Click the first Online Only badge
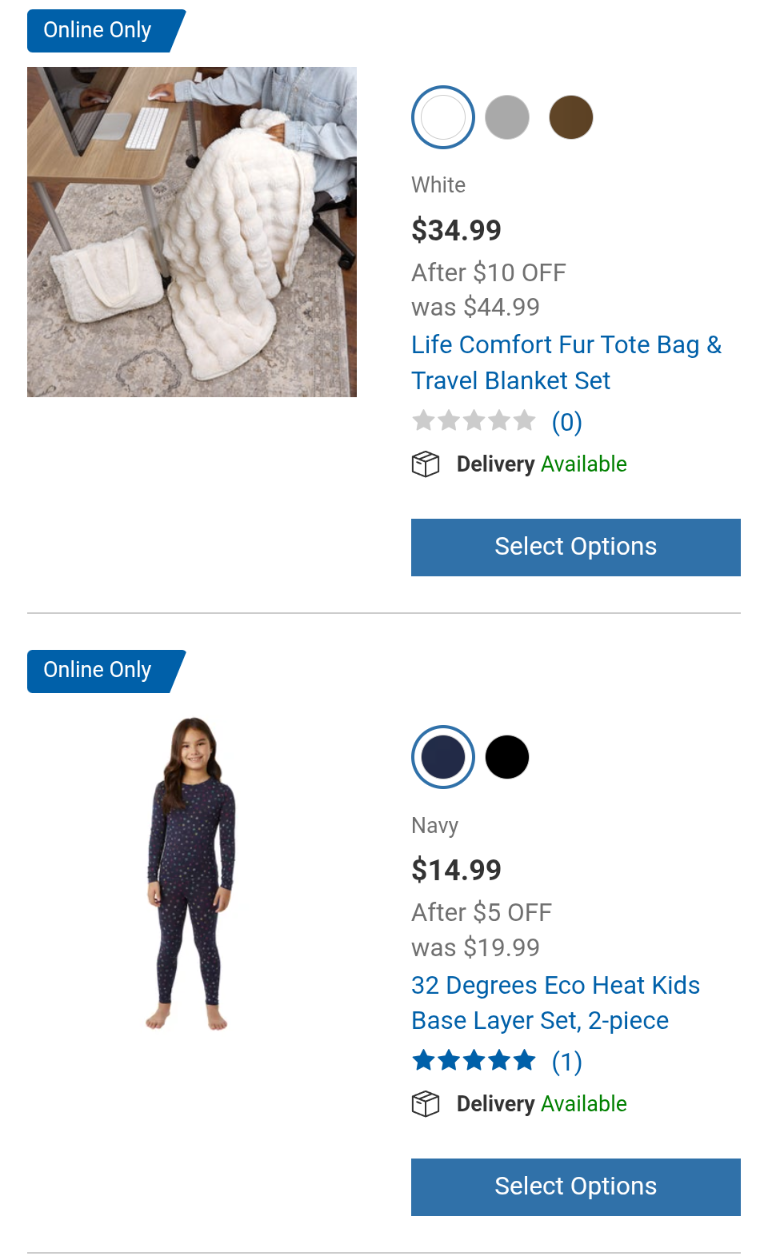 point(100,30)
